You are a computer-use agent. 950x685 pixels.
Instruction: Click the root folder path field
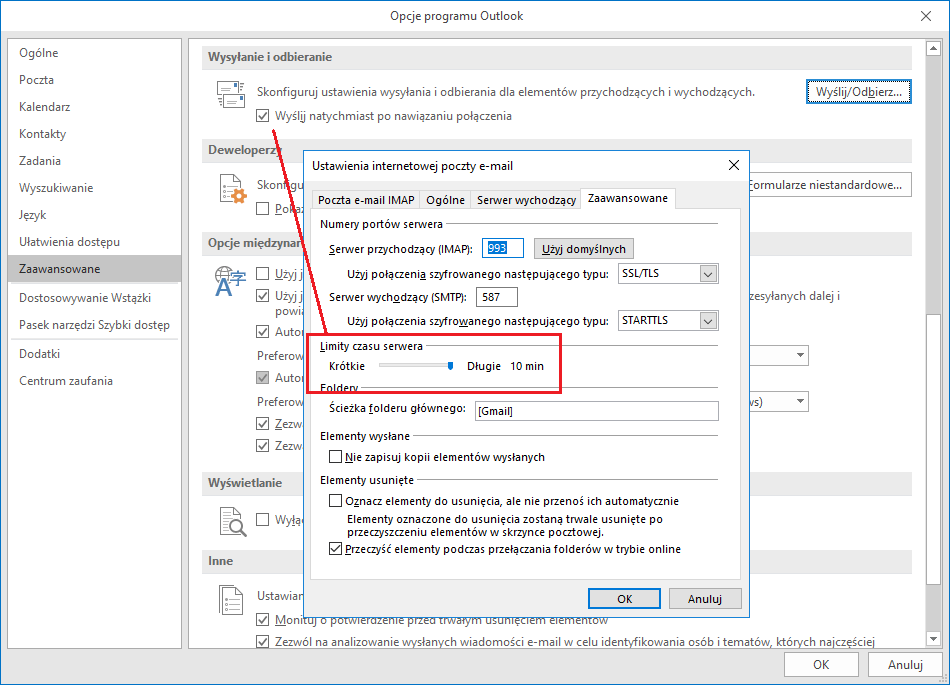coord(597,411)
